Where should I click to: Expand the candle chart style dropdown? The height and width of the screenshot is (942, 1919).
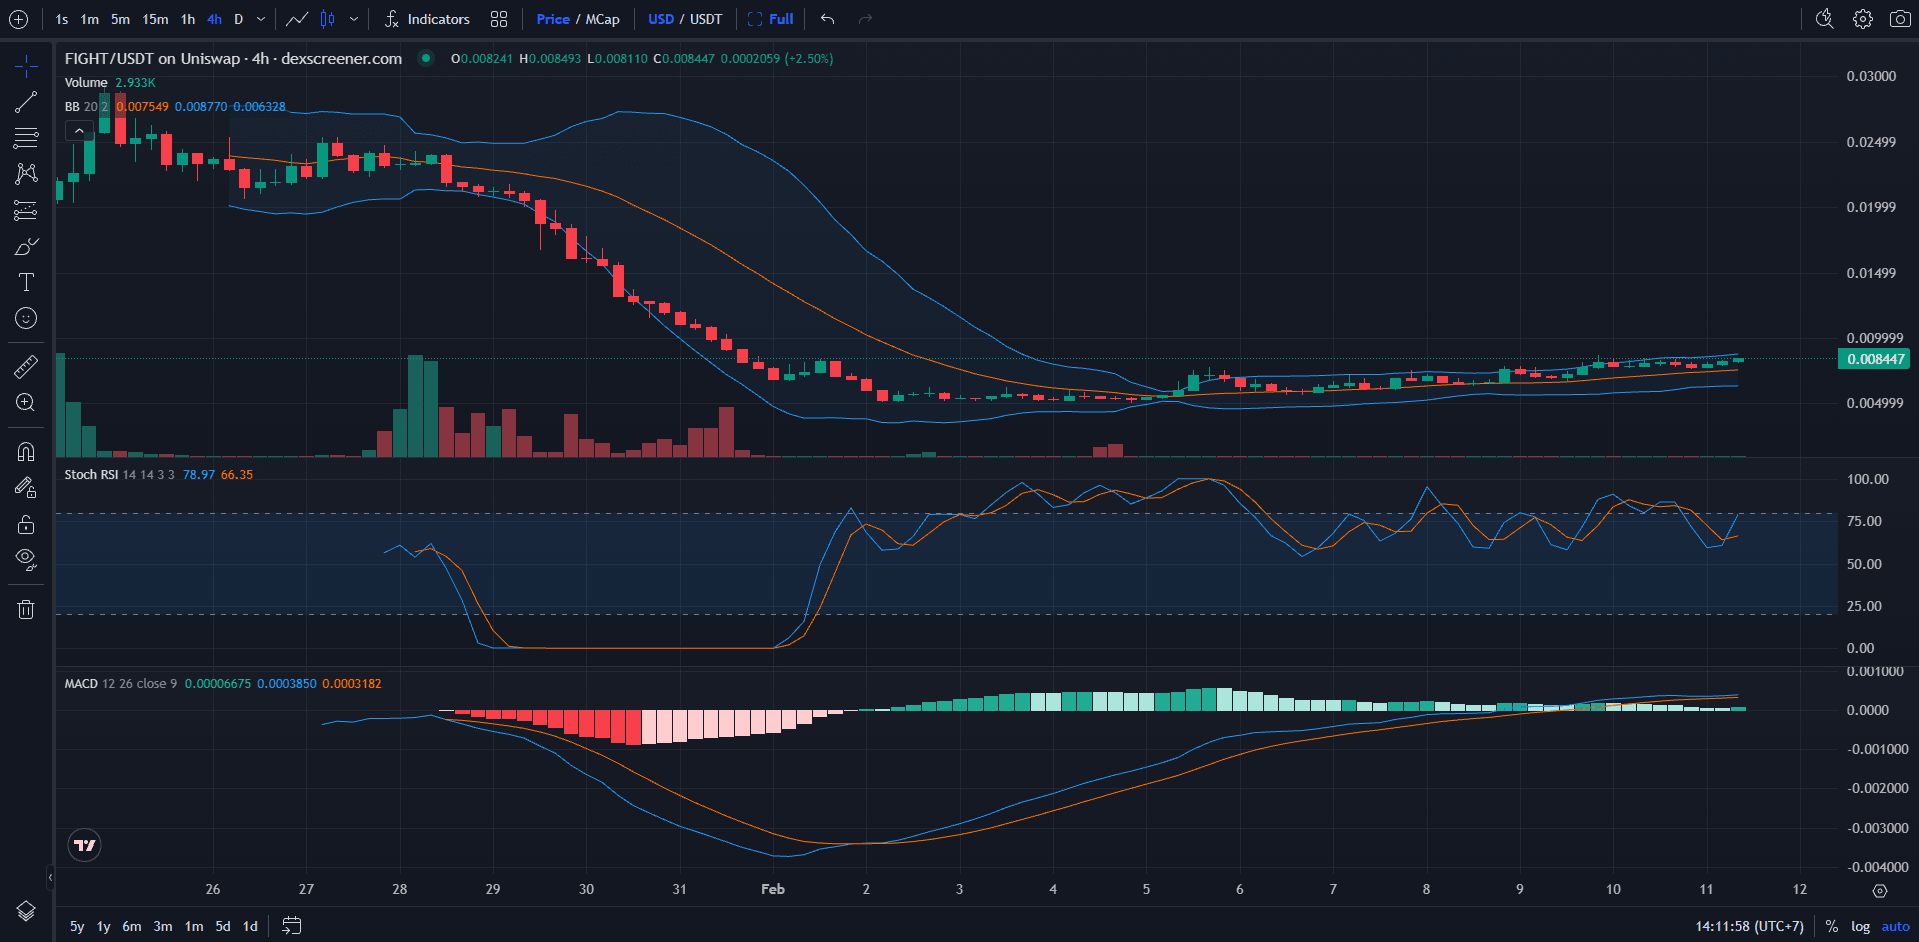point(353,18)
